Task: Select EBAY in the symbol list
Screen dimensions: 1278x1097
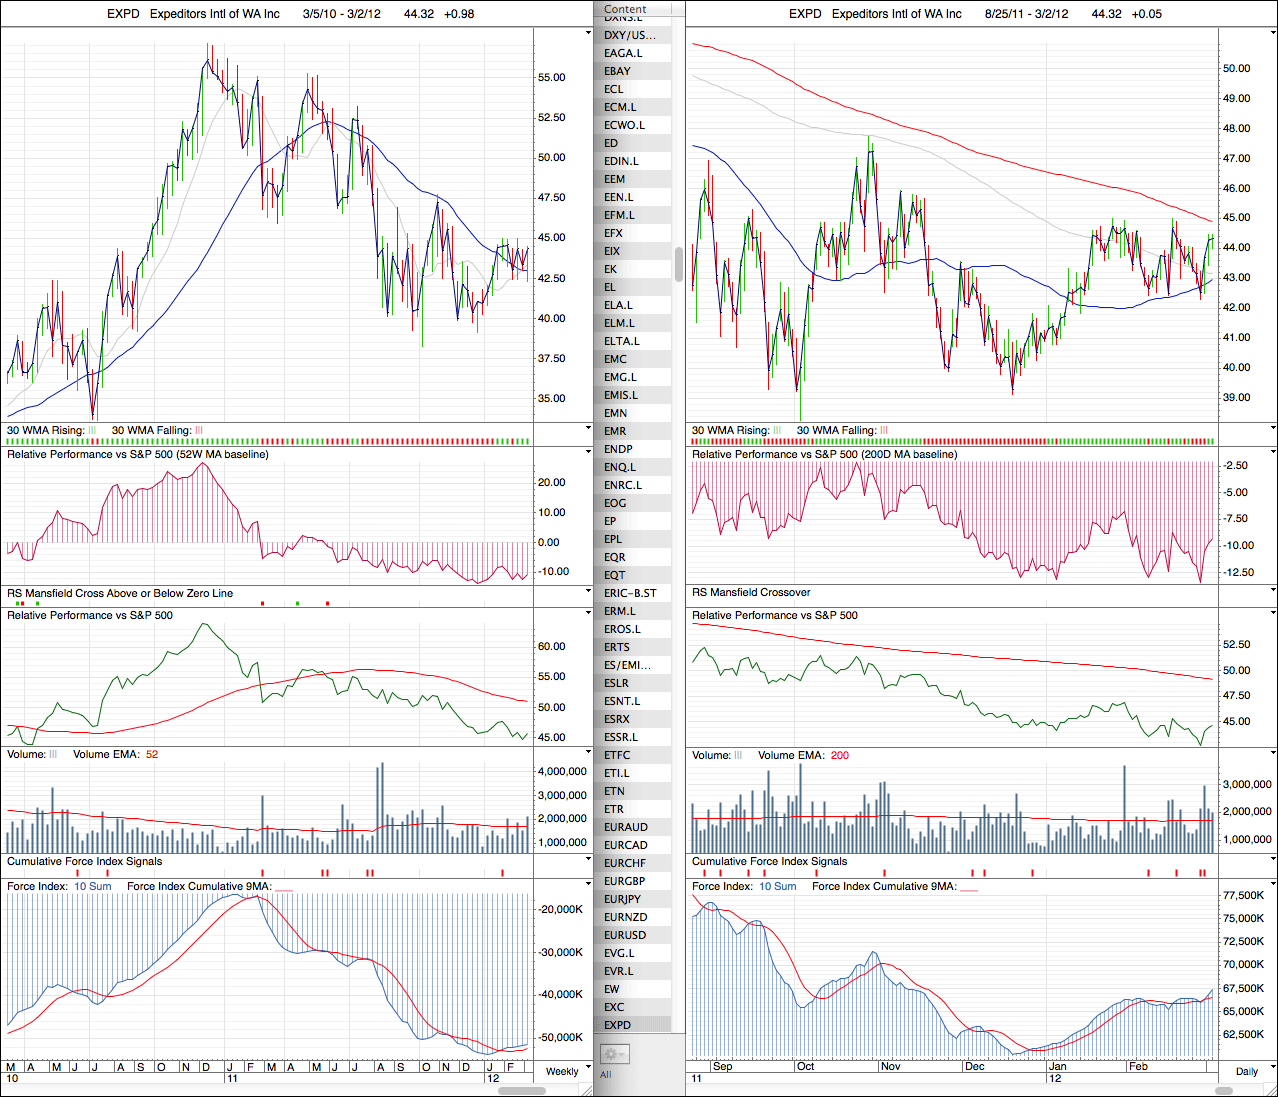Action: point(618,71)
